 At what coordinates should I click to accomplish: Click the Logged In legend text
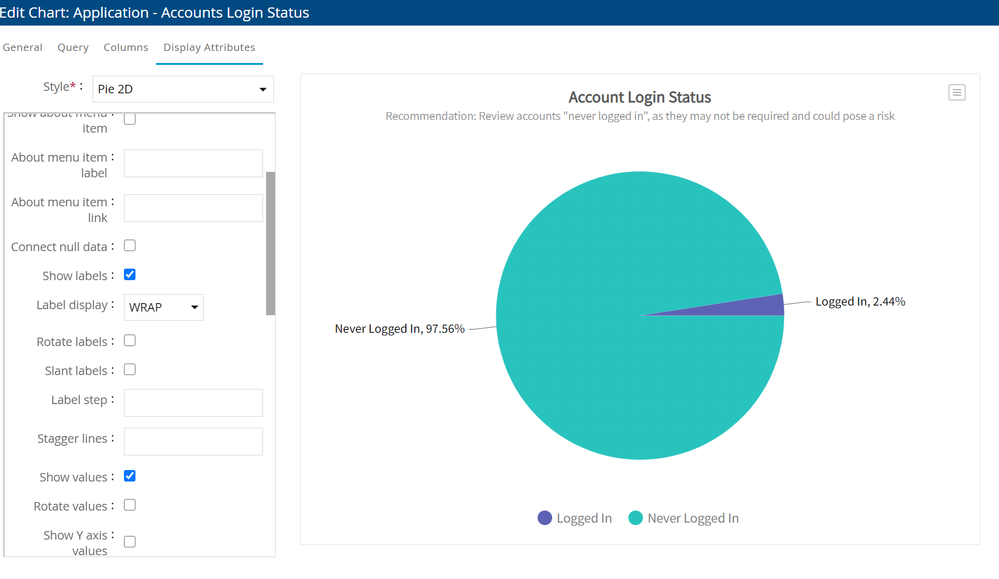(x=584, y=518)
